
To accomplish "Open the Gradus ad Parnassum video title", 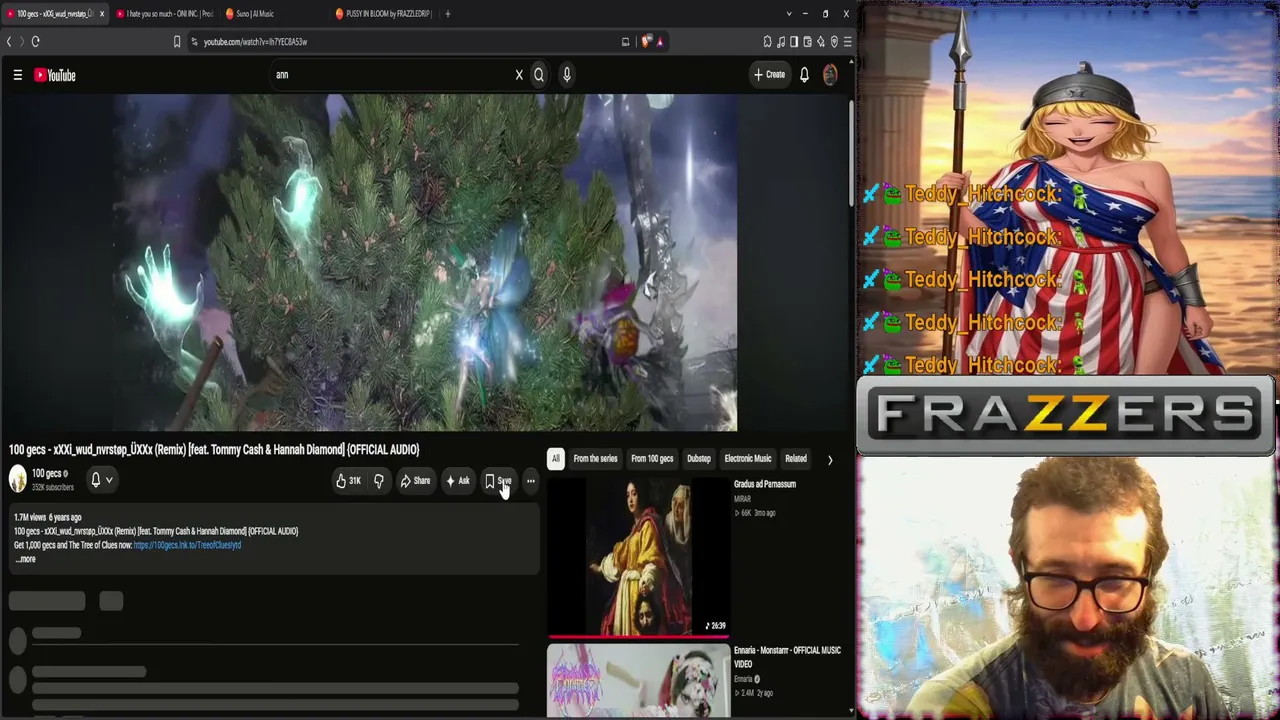I will point(765,484).
